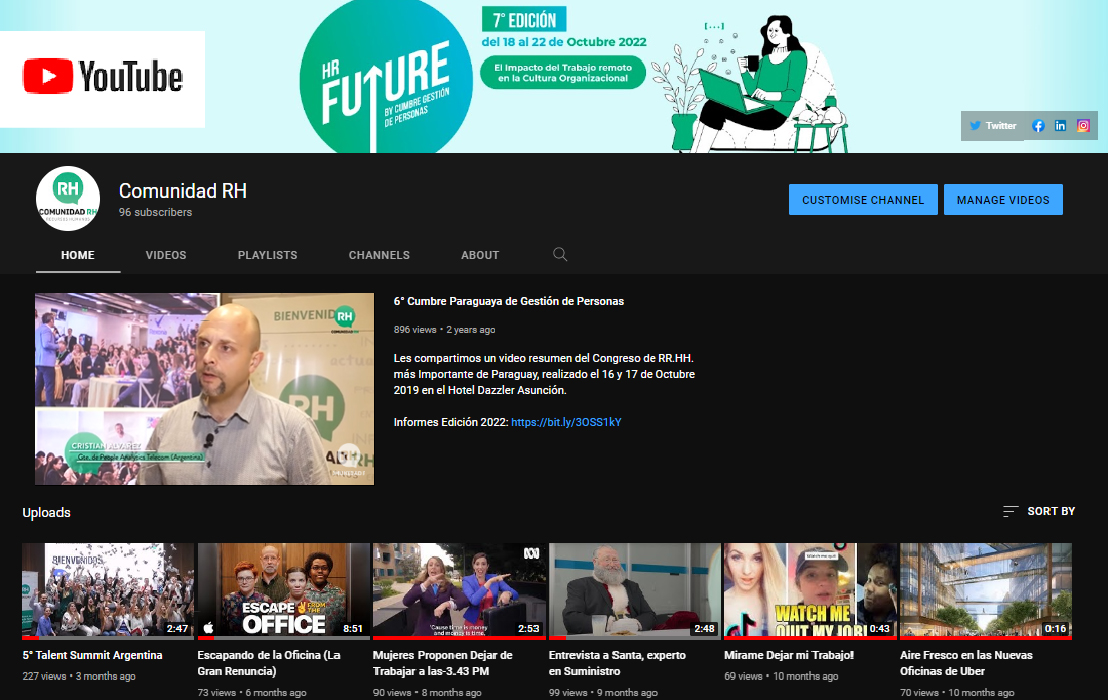Open the Playlists tab
Viewport: 1108px width, 700px height.
tap(268, 255)
